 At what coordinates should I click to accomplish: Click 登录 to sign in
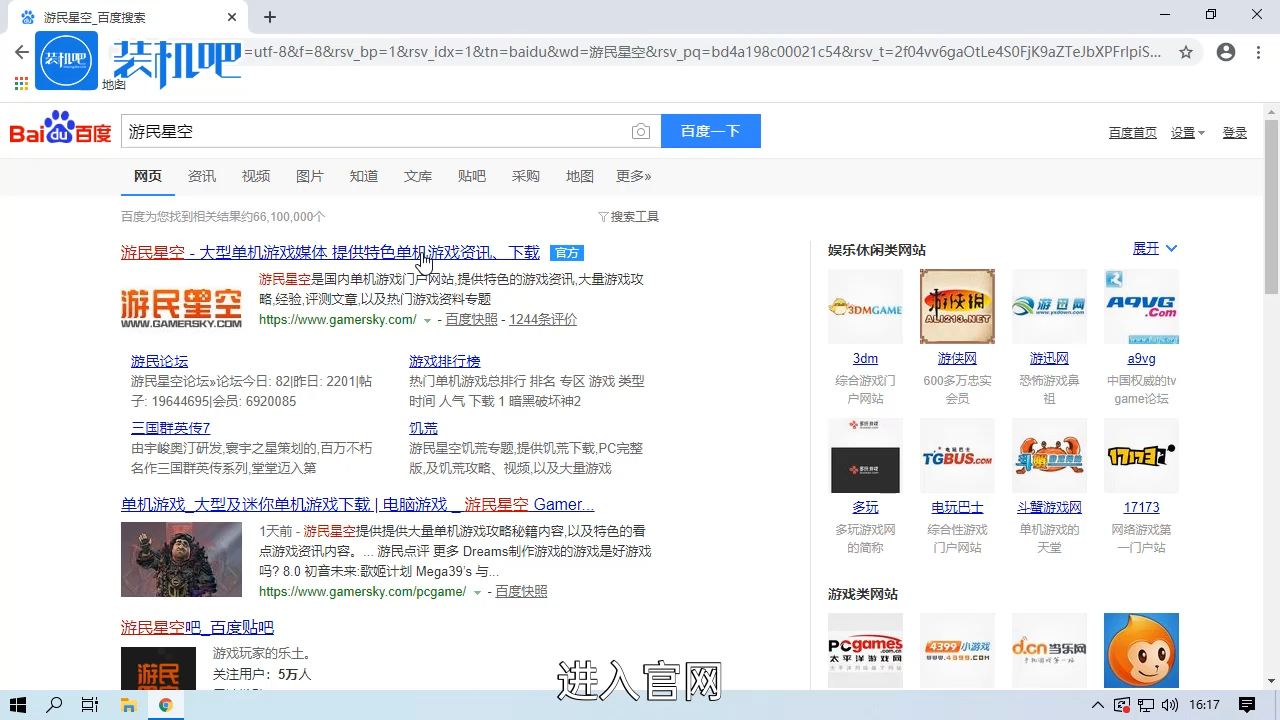tap(1235, 132)
